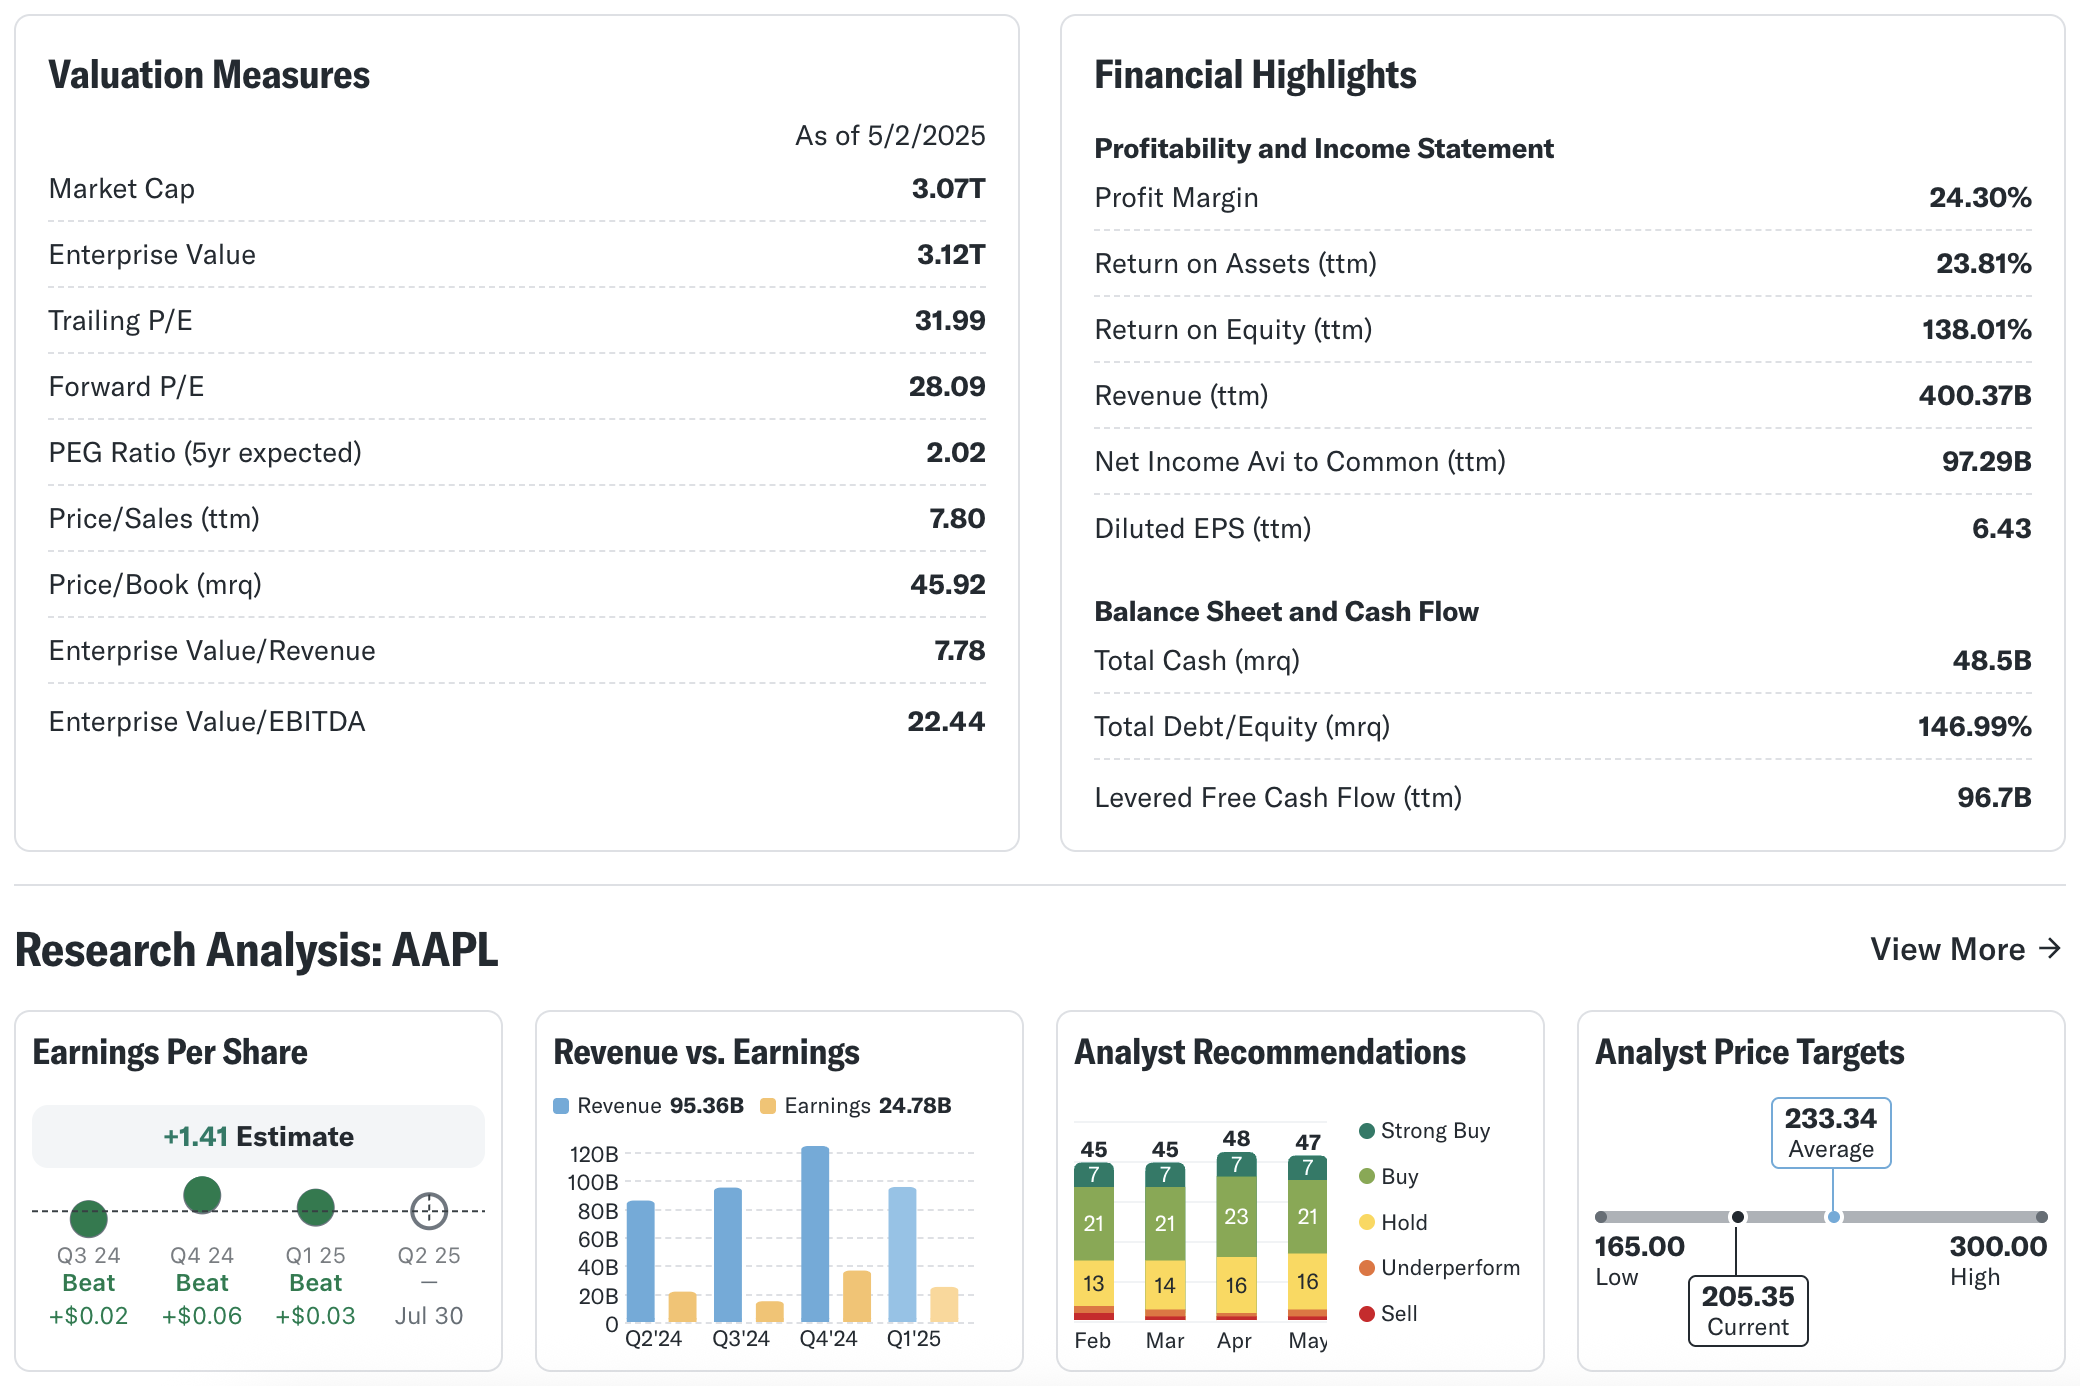Screen dimensions: 2080x1386
Task: Click the Hold legend dot
Action: click(1367, 1222)
